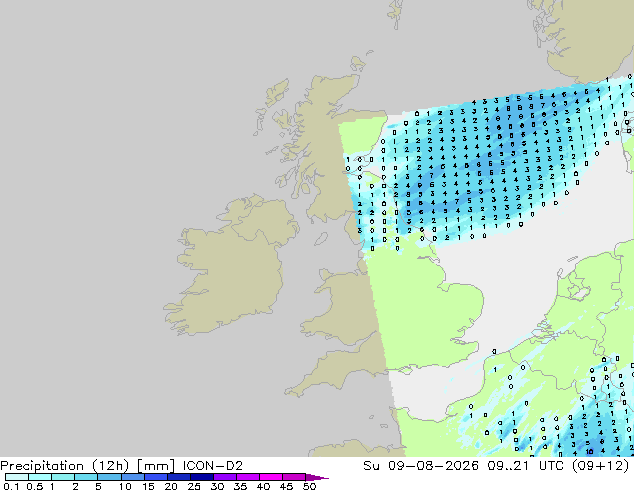This screenshot has width=634, height=490.
Task: Click the 'ICON-D2' model name text
Action: pyautogui.click(x=213, y=466)
